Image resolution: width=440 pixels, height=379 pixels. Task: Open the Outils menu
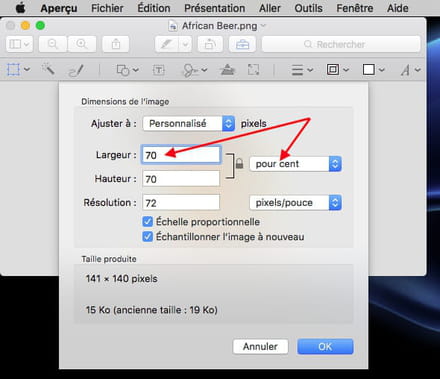pyautogui.click(x=308, y=8)
